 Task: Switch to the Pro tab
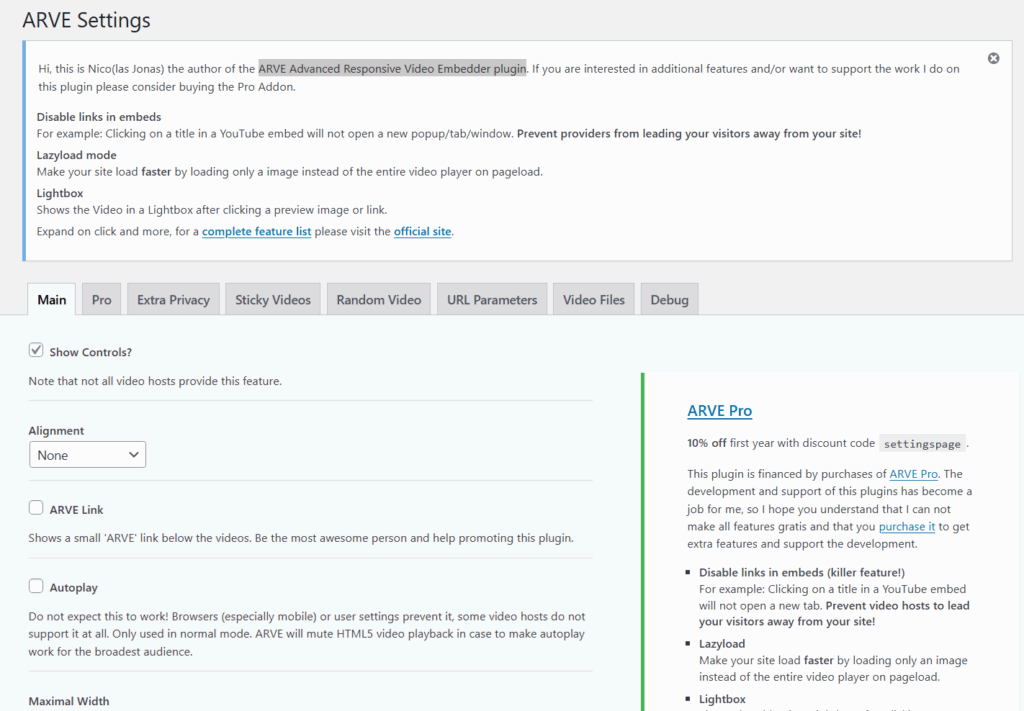pos(101,300)
